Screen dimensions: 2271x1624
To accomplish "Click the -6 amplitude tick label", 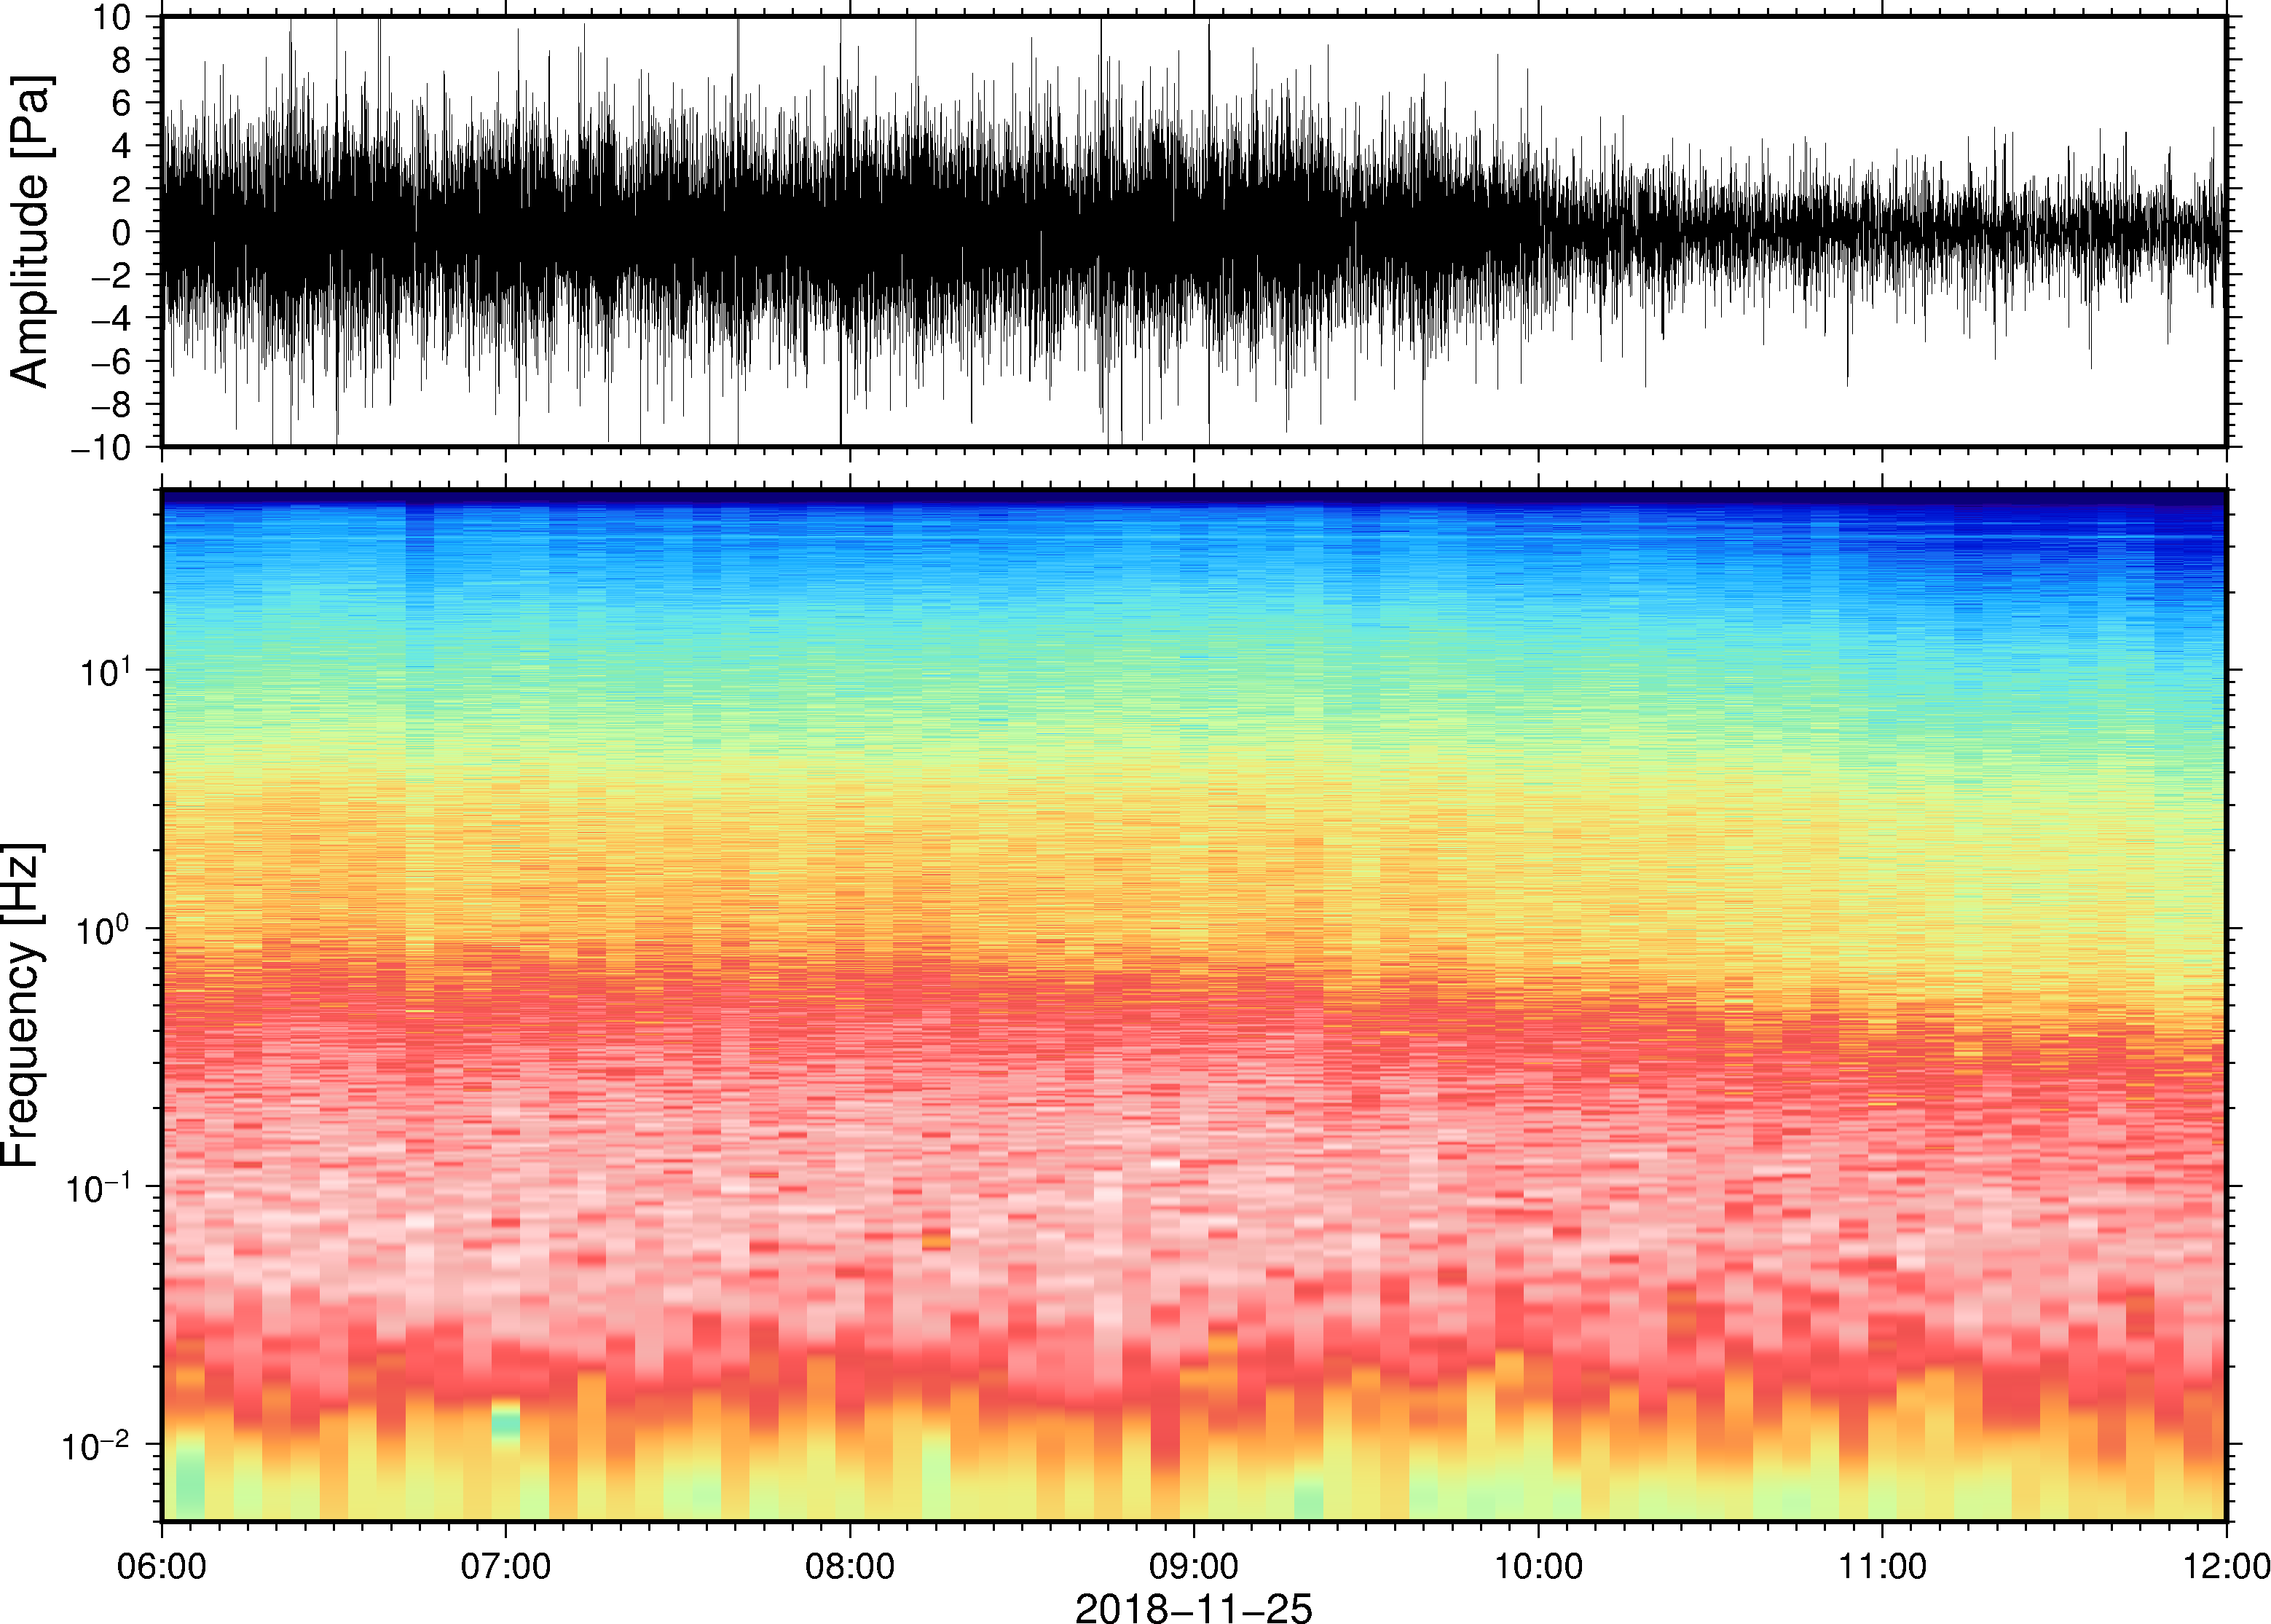I will 110,361.
